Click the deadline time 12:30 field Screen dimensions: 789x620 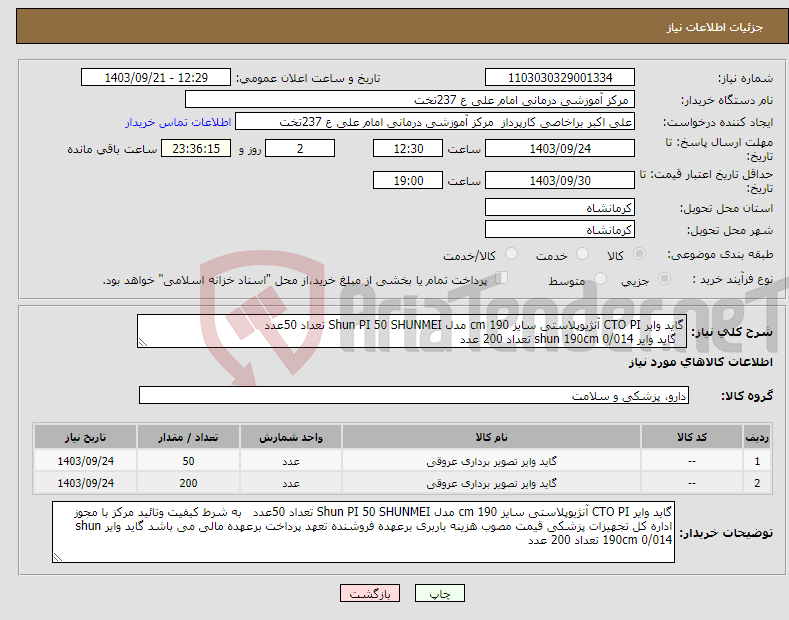[x=408, y=148]
